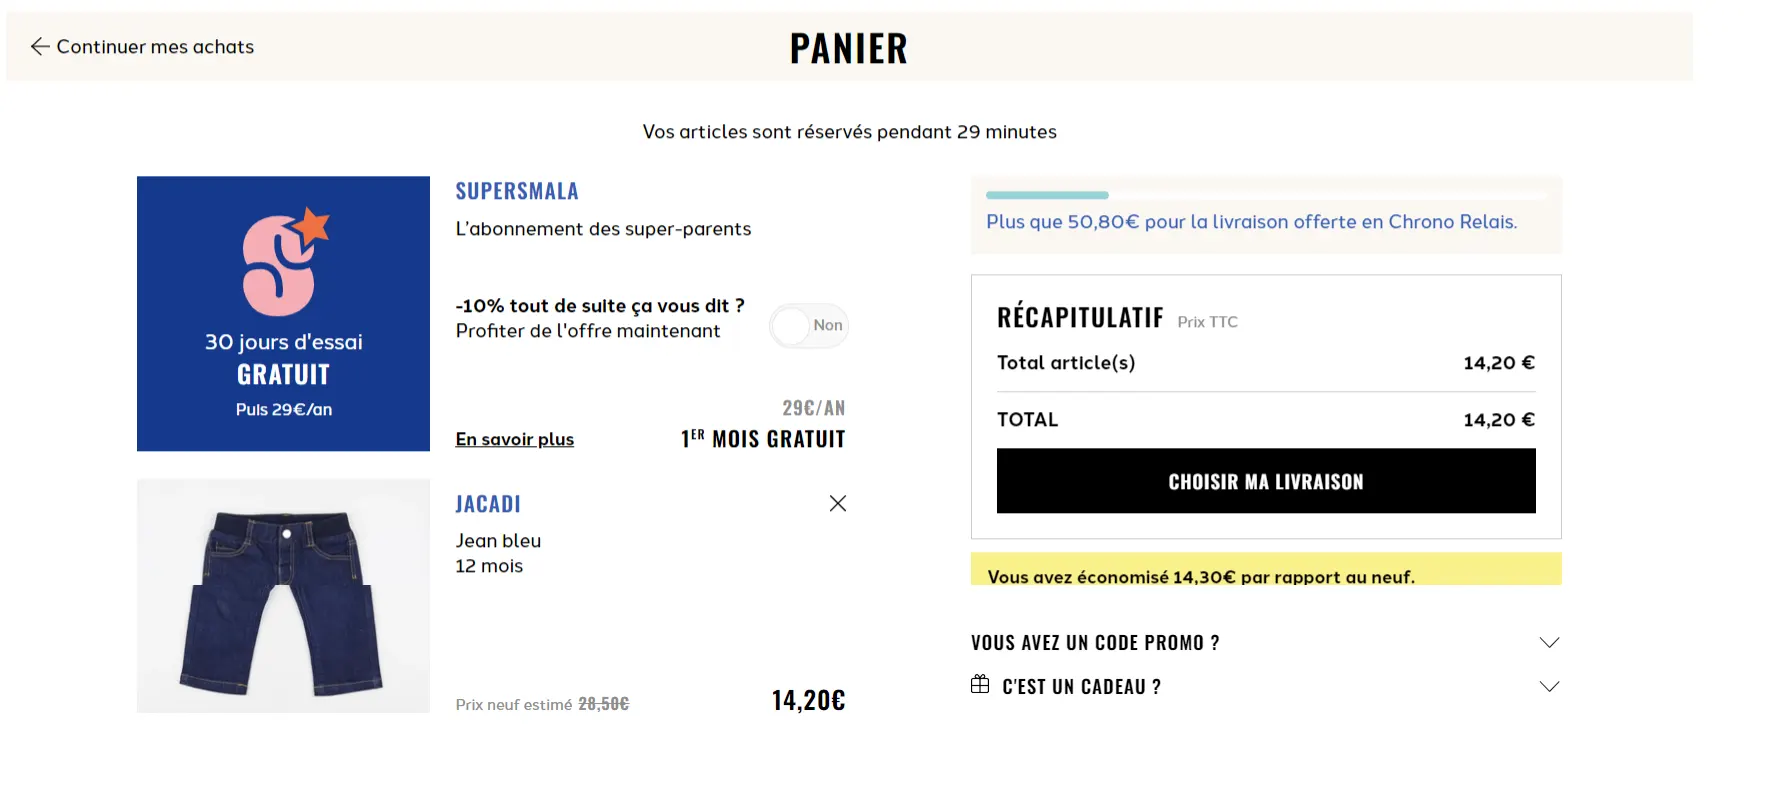Click the free delivery progress bar
The width and height of the screenshot is (1770, 787).
tap(1265, 195)
